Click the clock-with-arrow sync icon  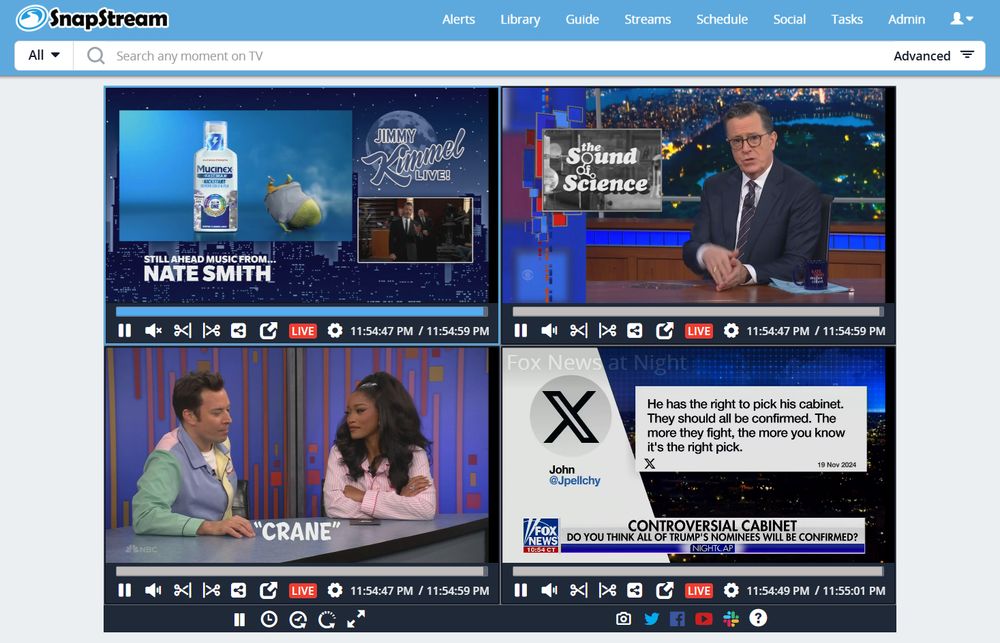[x=298, y=619]
